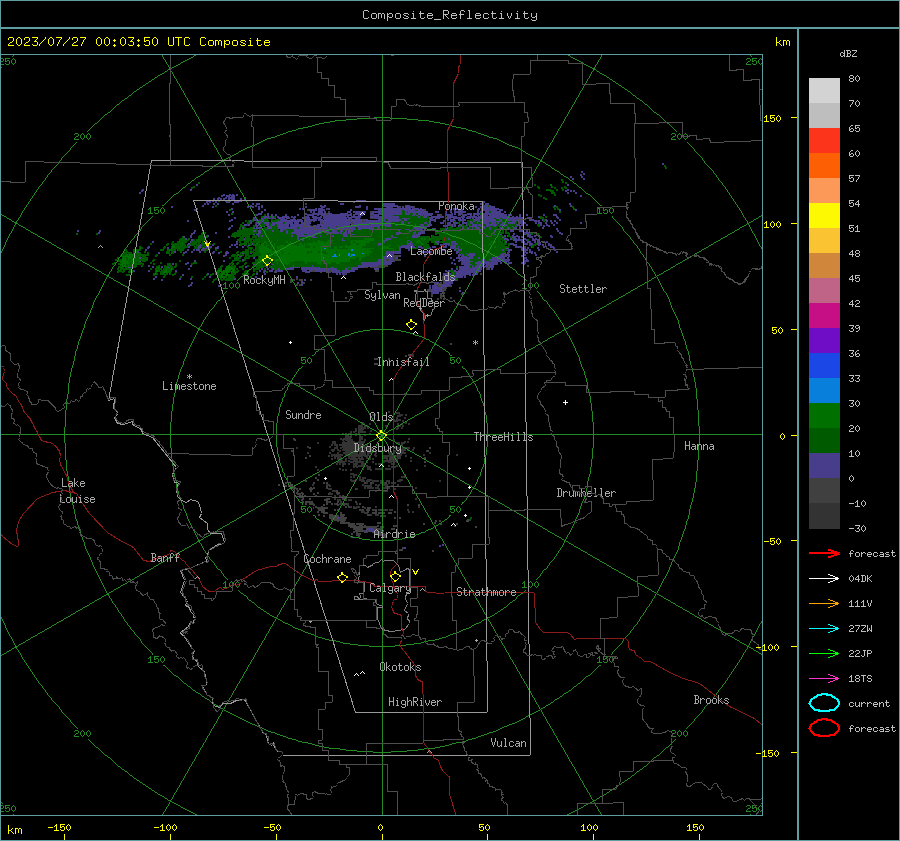Click the Vulcan label
This screenshot has width=900, height=841.
(508, 743)
